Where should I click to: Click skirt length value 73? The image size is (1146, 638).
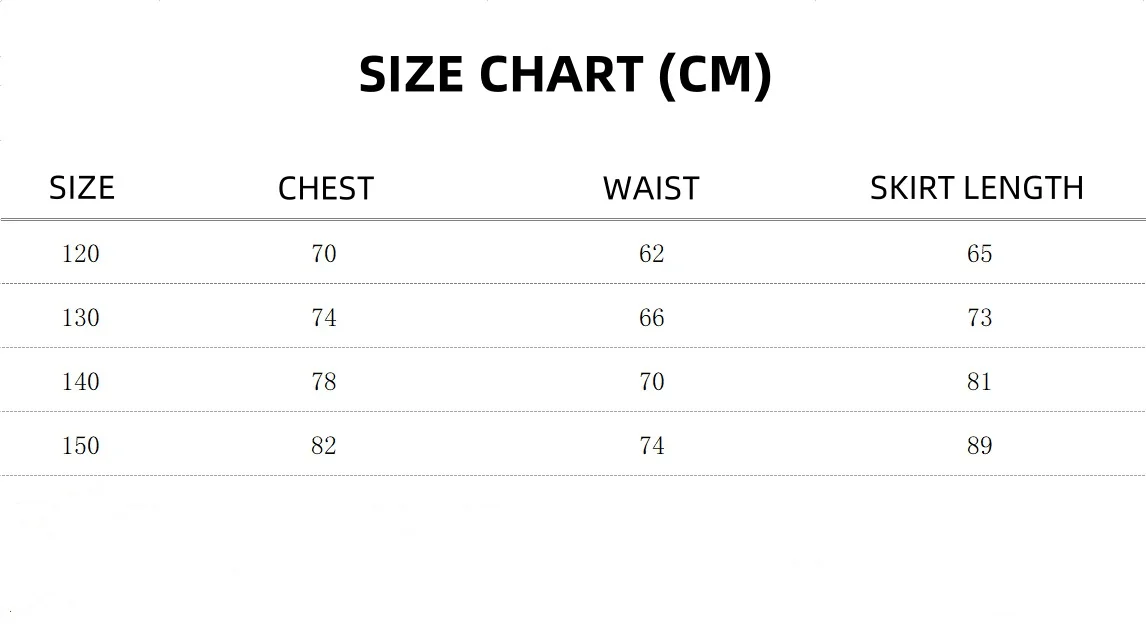pos(979,317)
